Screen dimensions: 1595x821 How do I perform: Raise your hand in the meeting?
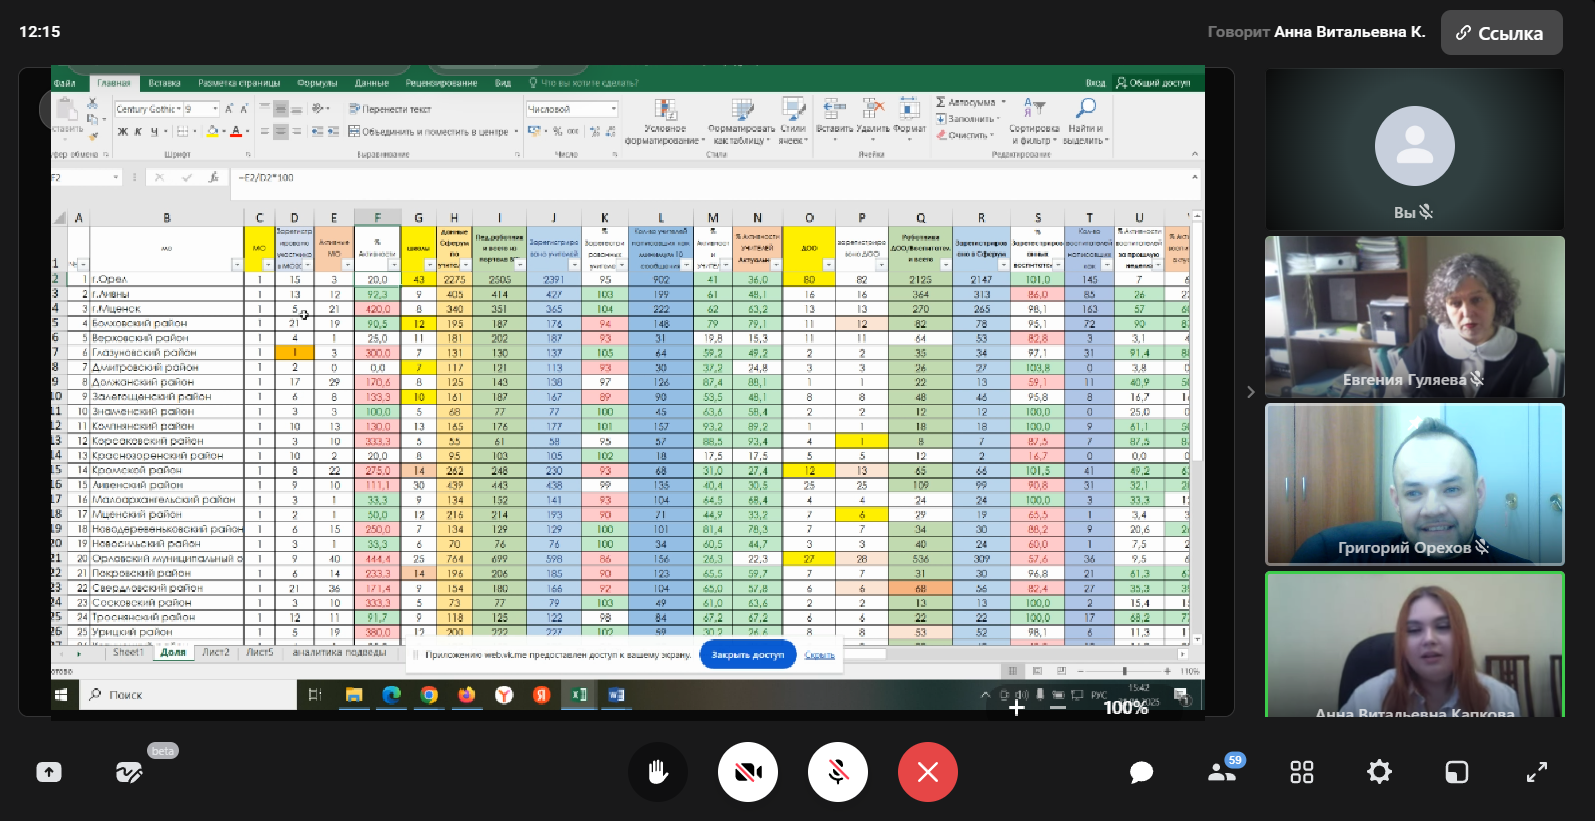coord(657,772)
